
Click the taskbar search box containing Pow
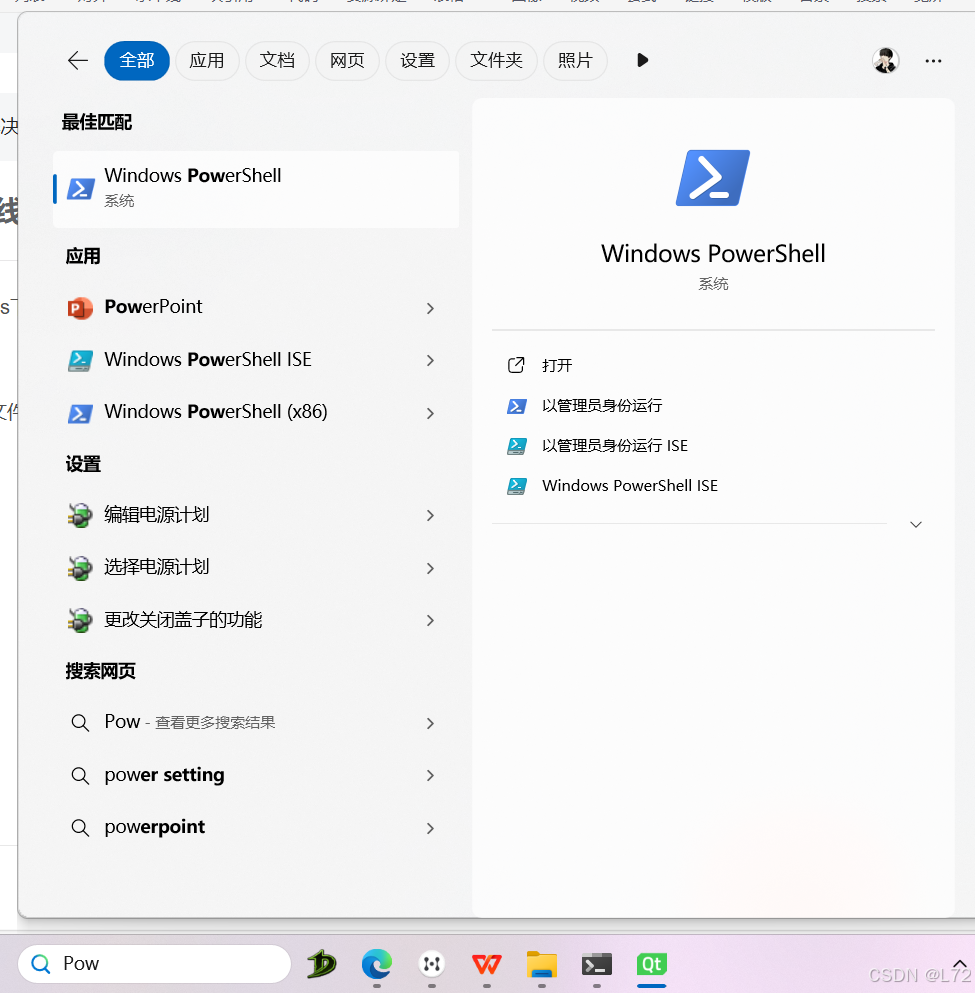click(x=154, y=964)
